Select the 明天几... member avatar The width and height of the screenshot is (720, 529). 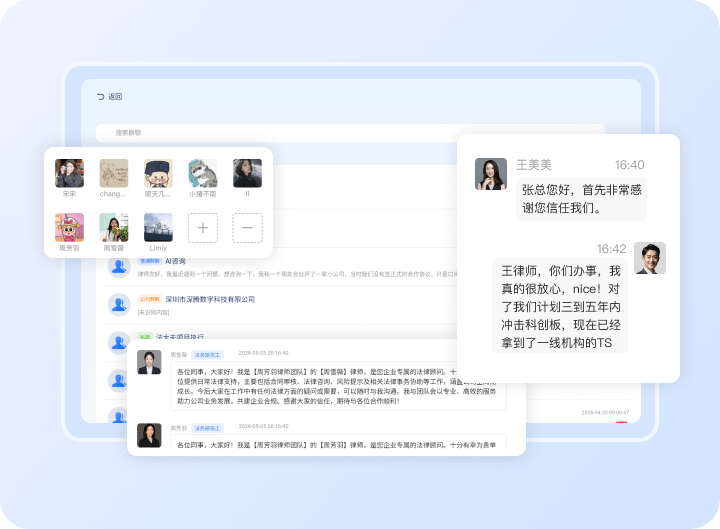pos(158,173)
